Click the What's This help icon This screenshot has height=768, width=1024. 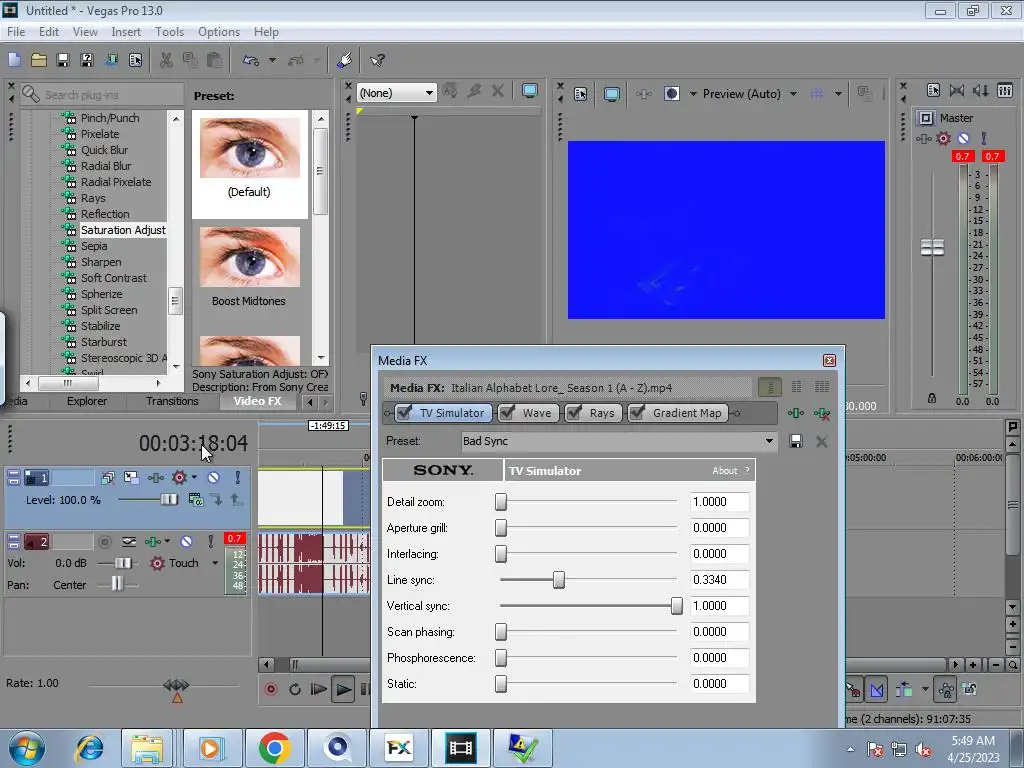tap(377, 60)
